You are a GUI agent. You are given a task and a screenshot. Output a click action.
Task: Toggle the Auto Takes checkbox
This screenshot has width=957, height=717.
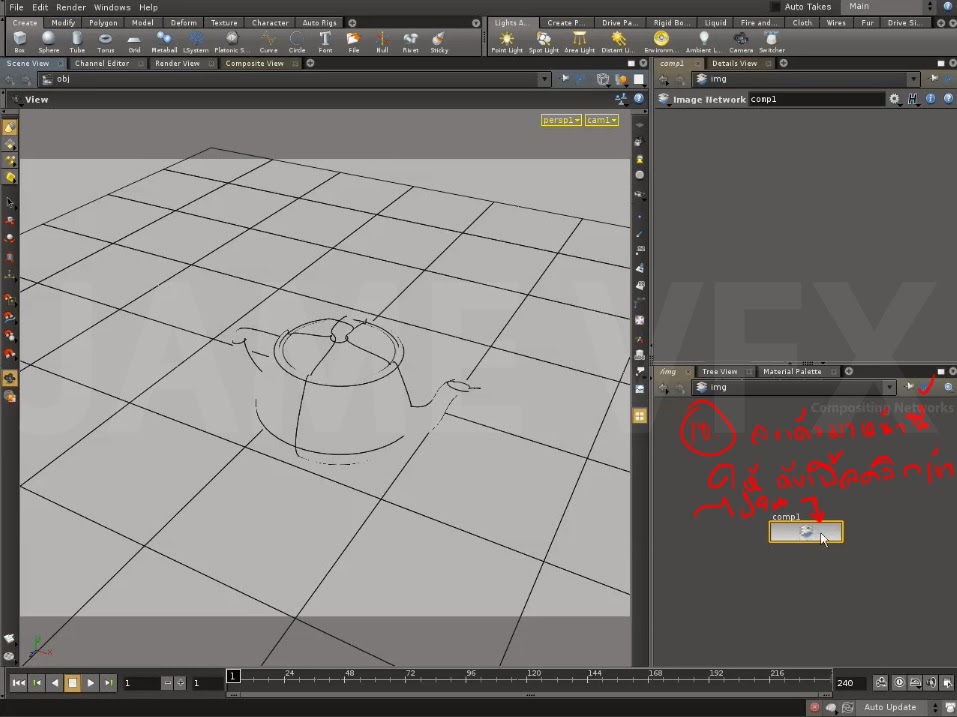pos(775,7)
